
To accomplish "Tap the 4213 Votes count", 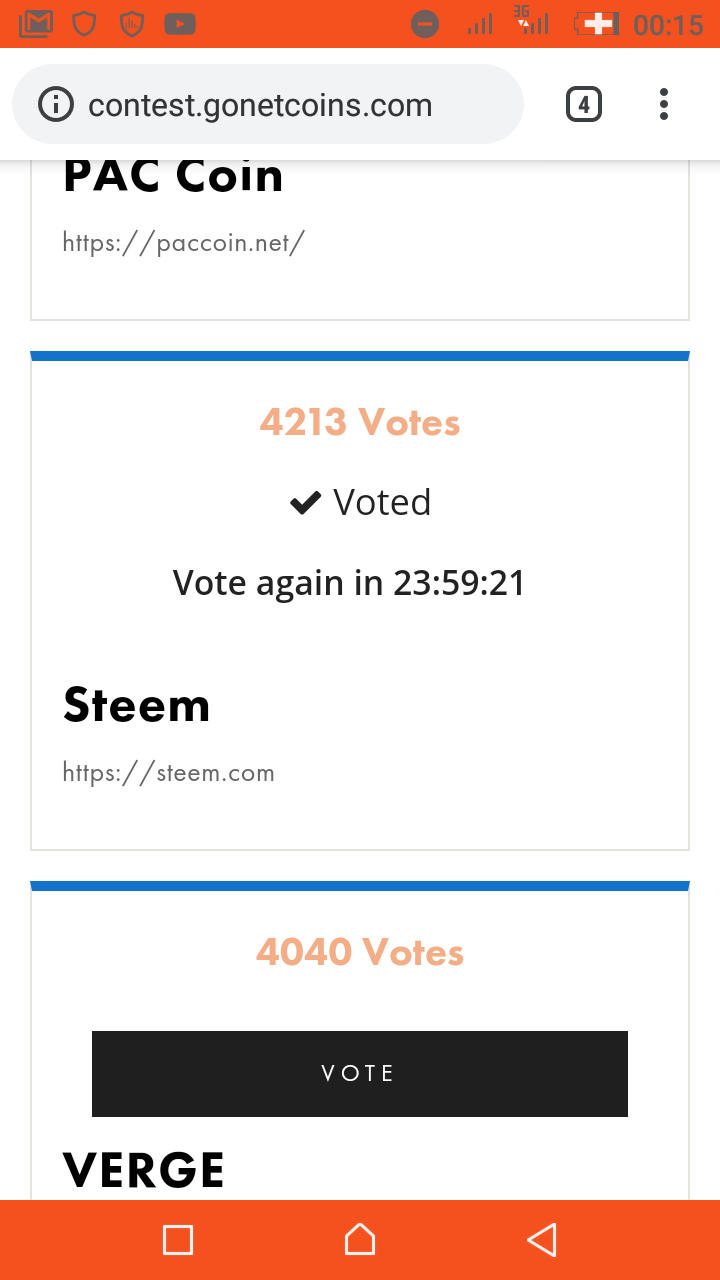I will click(360, 422).
